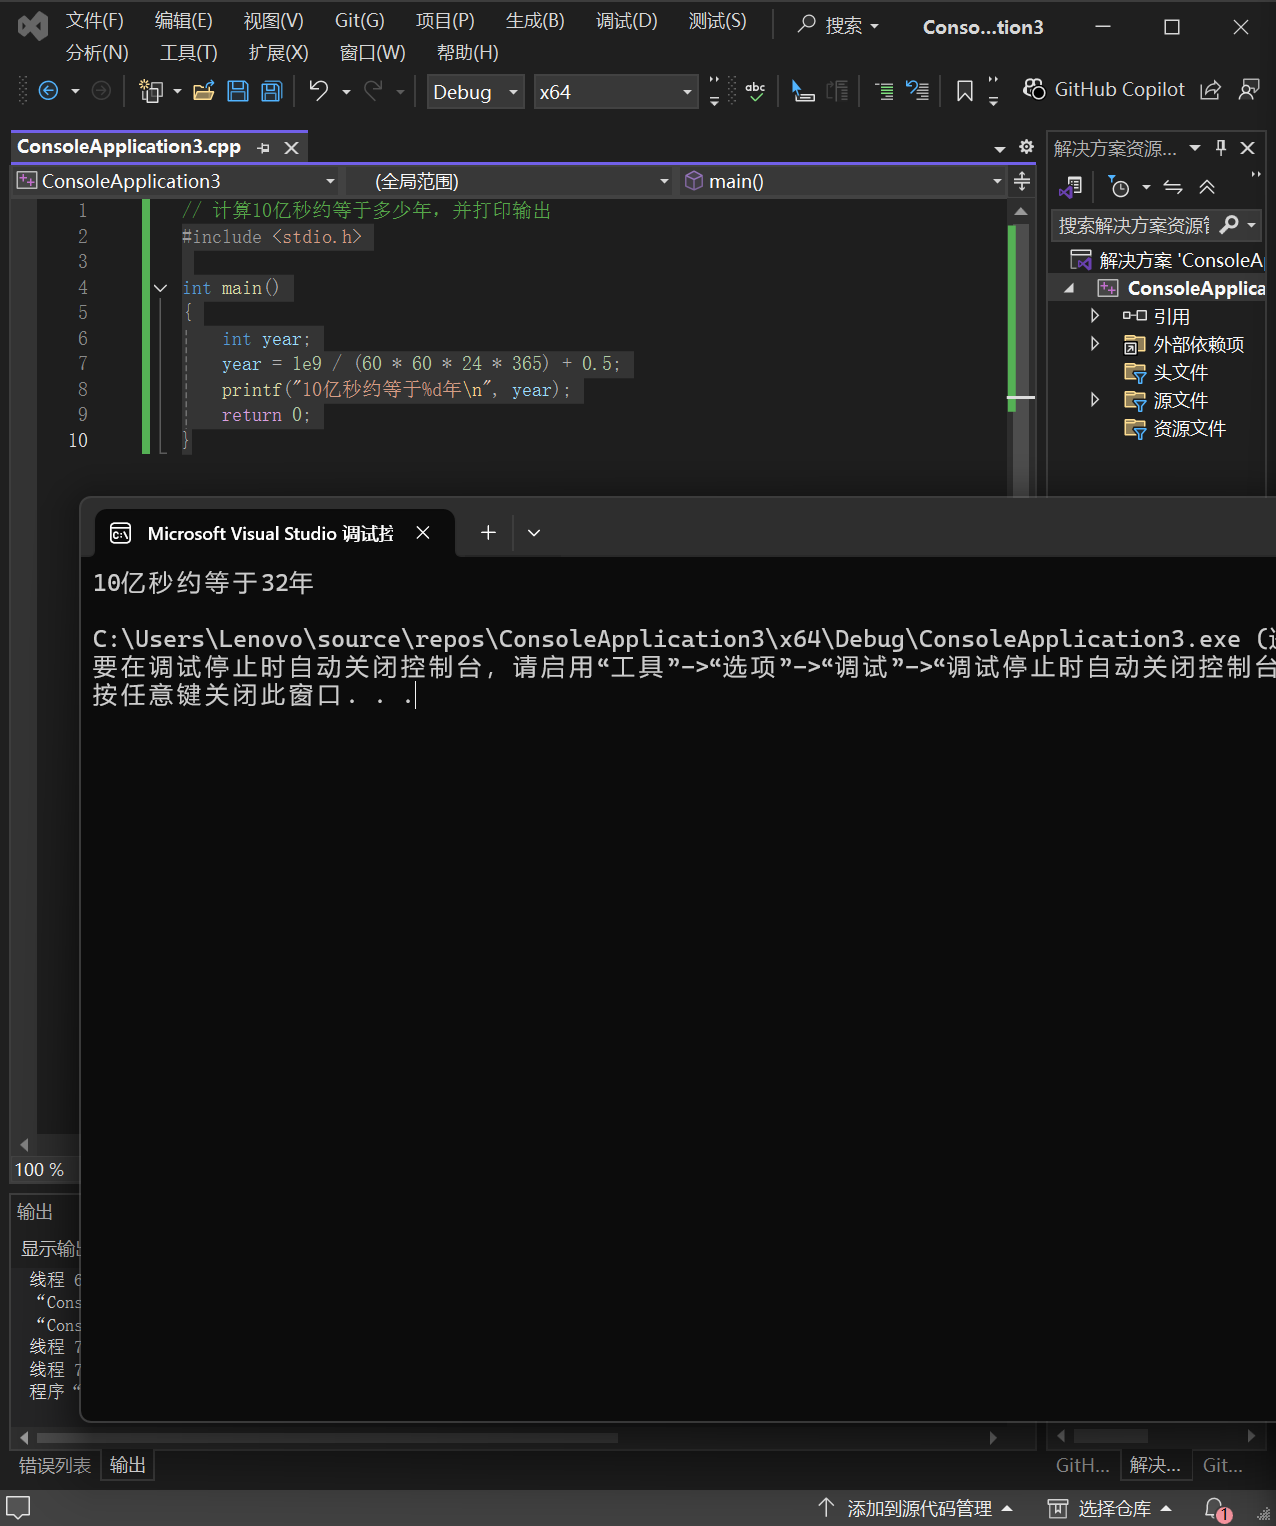Split the editor window with splitter icon
The width and height of the screenshot is (1276, 1526).
(1022, 181)
